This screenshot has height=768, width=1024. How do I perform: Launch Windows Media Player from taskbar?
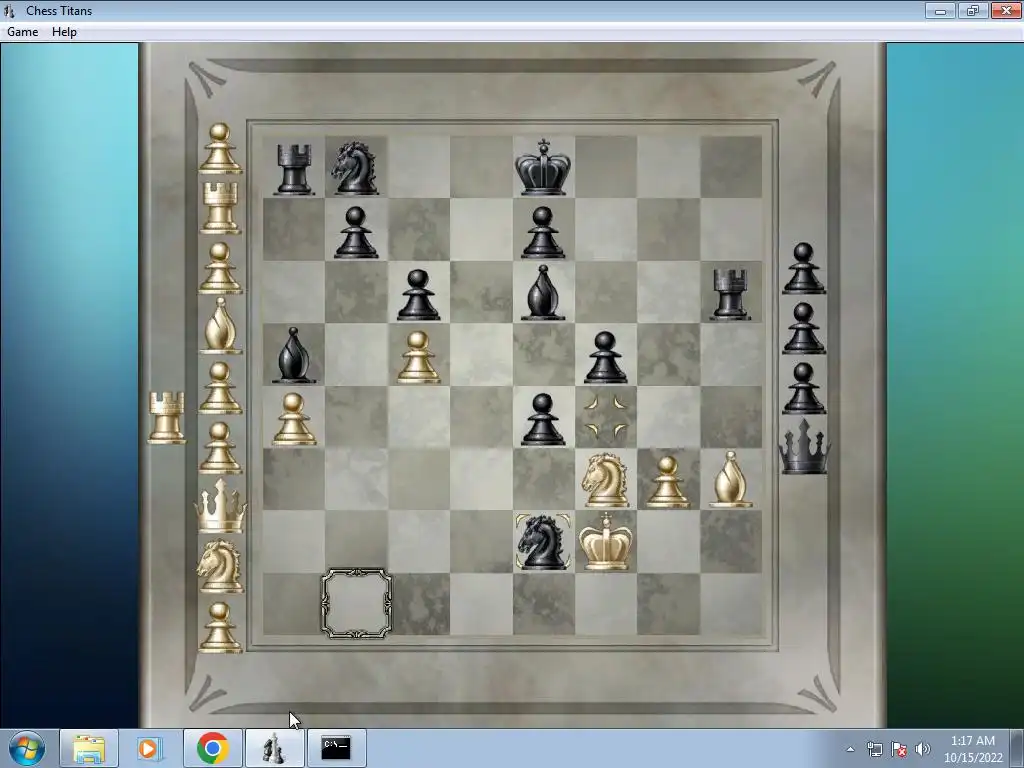coord(150,748)
